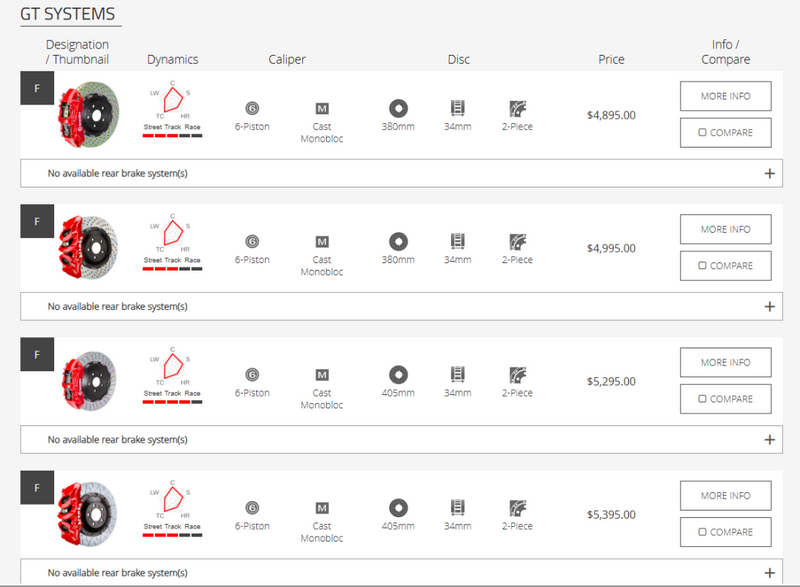Tick the Compare checkbox for the $5,295.00 system

pyautogui.click(x=703, y=399)
